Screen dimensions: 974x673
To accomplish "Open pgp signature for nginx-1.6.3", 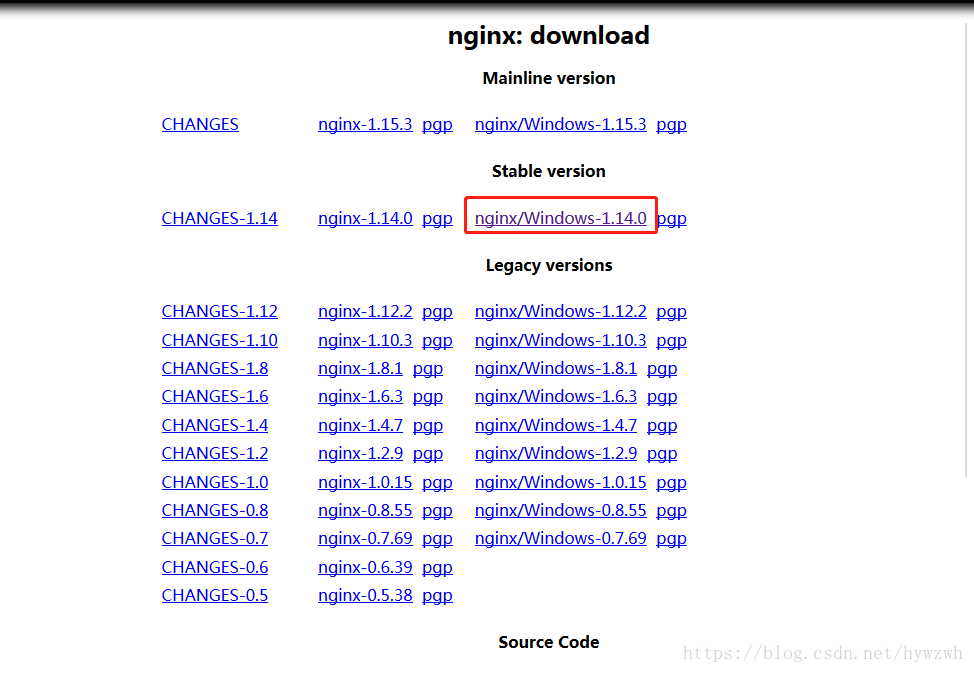I will coord(428,397).
